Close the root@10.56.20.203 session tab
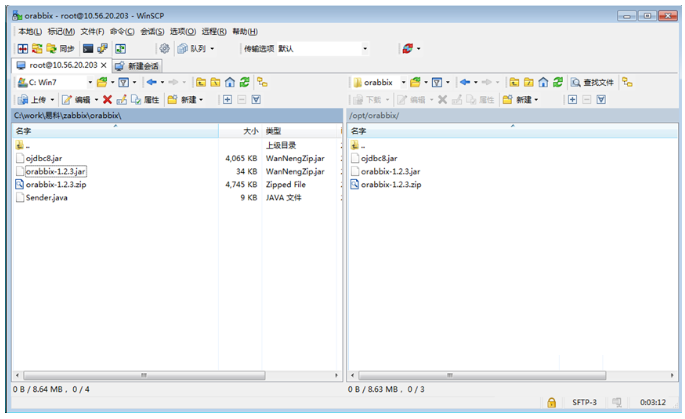685x419 pixels. [x=104, y=65]
